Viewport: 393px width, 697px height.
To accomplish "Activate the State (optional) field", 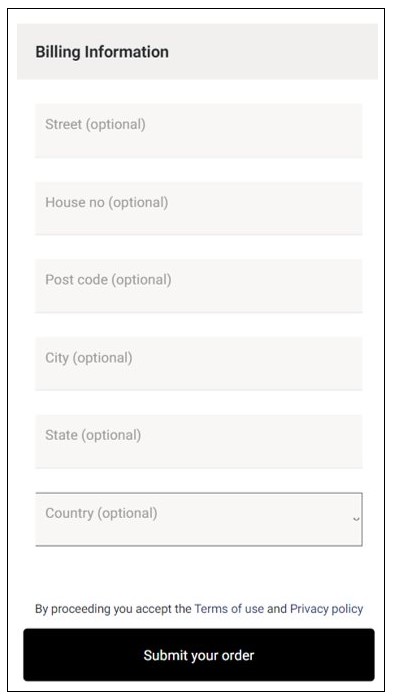I will click(199, 441).
